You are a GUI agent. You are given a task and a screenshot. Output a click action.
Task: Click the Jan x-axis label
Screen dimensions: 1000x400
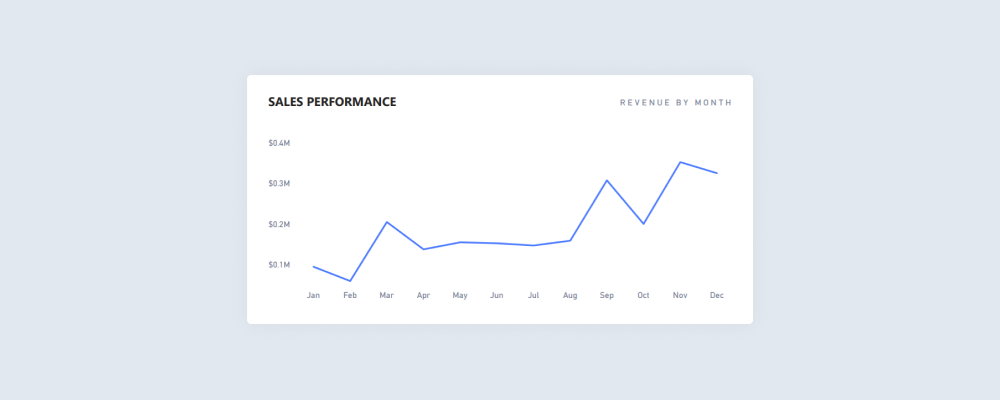point(313,296)
